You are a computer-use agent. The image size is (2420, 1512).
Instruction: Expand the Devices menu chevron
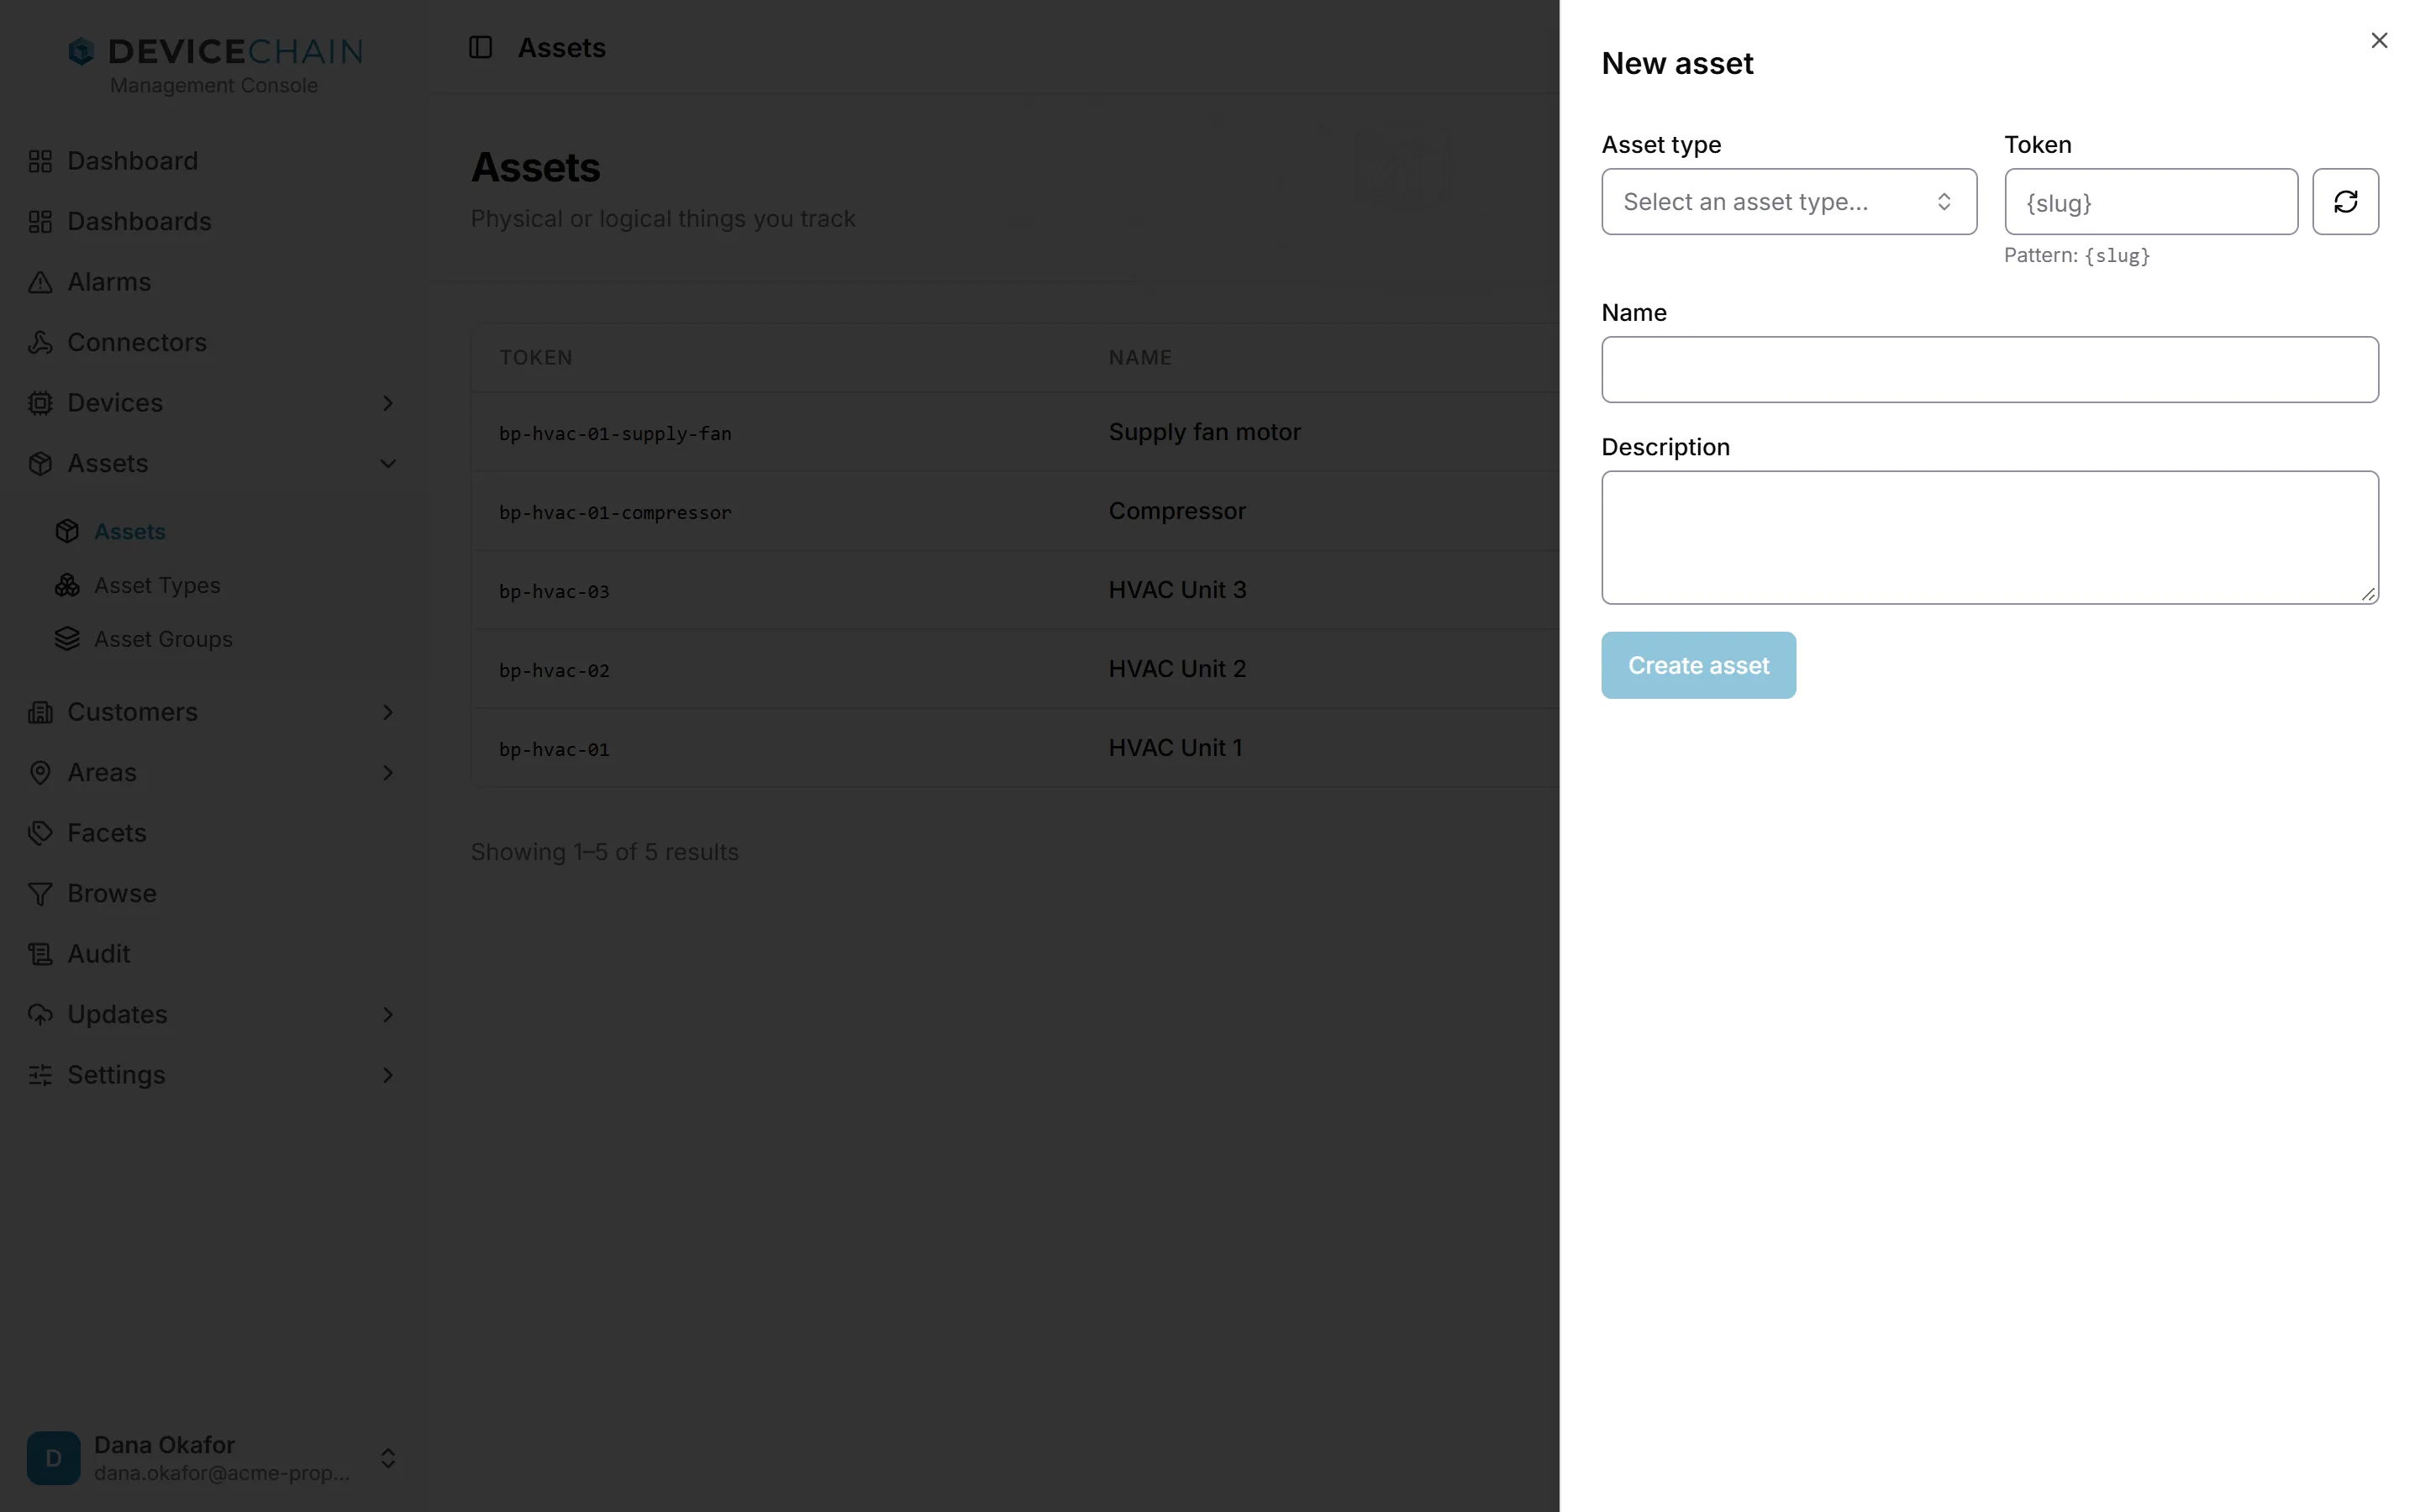point(388,403)
